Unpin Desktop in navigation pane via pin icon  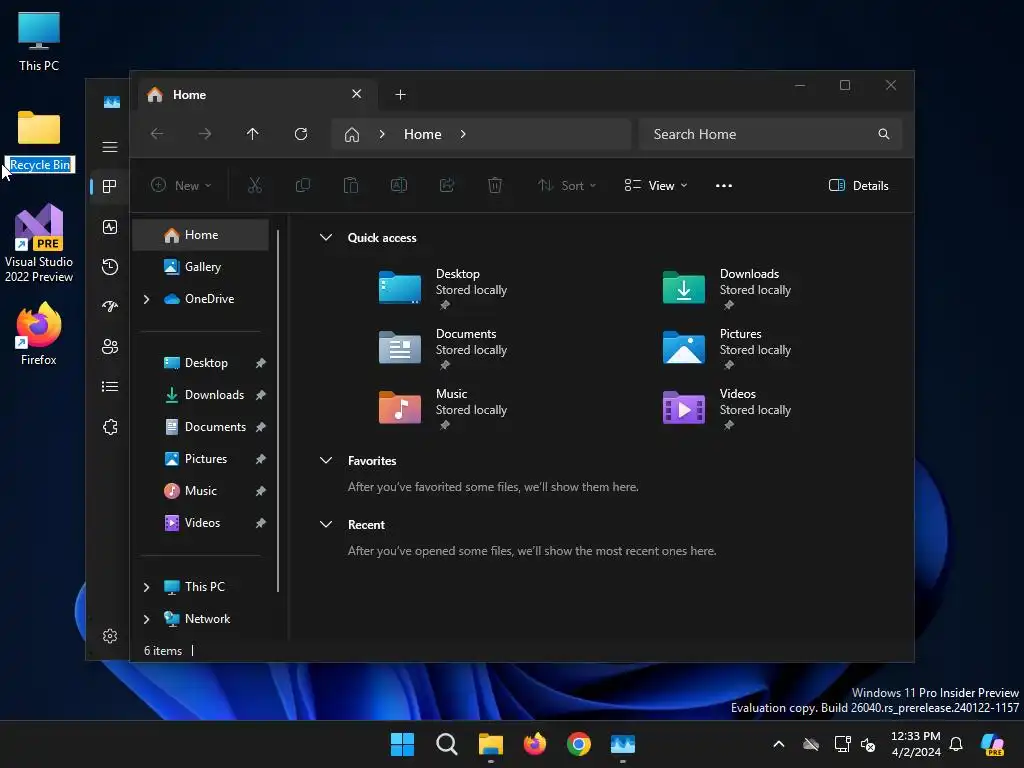[261, 363]
